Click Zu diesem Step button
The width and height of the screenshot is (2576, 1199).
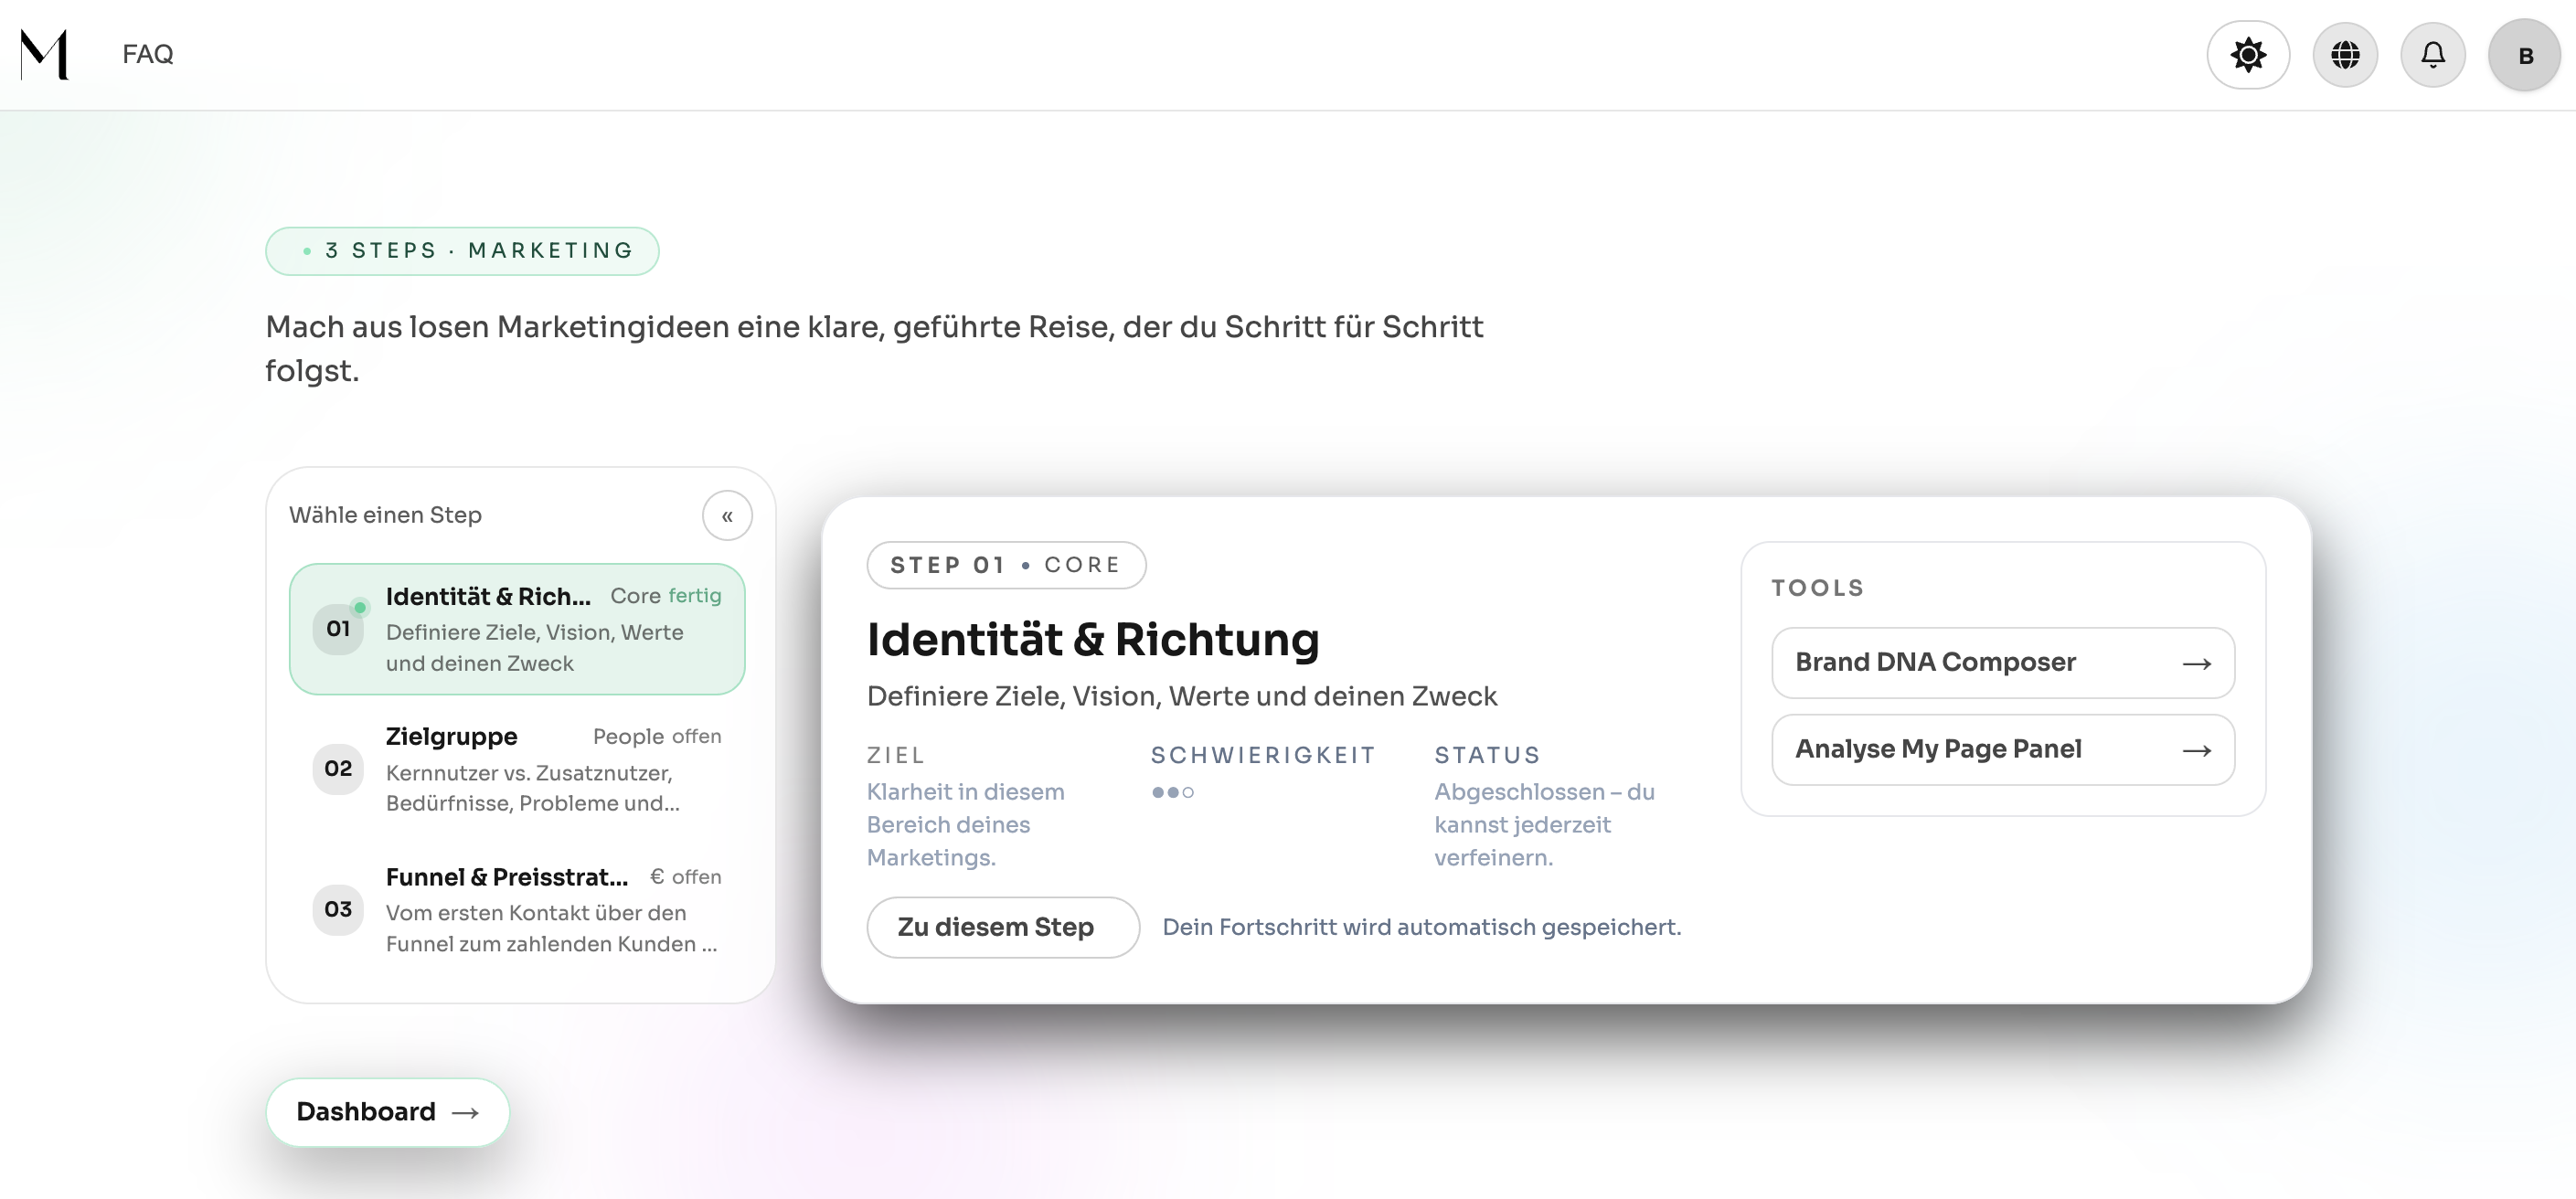1003,927
